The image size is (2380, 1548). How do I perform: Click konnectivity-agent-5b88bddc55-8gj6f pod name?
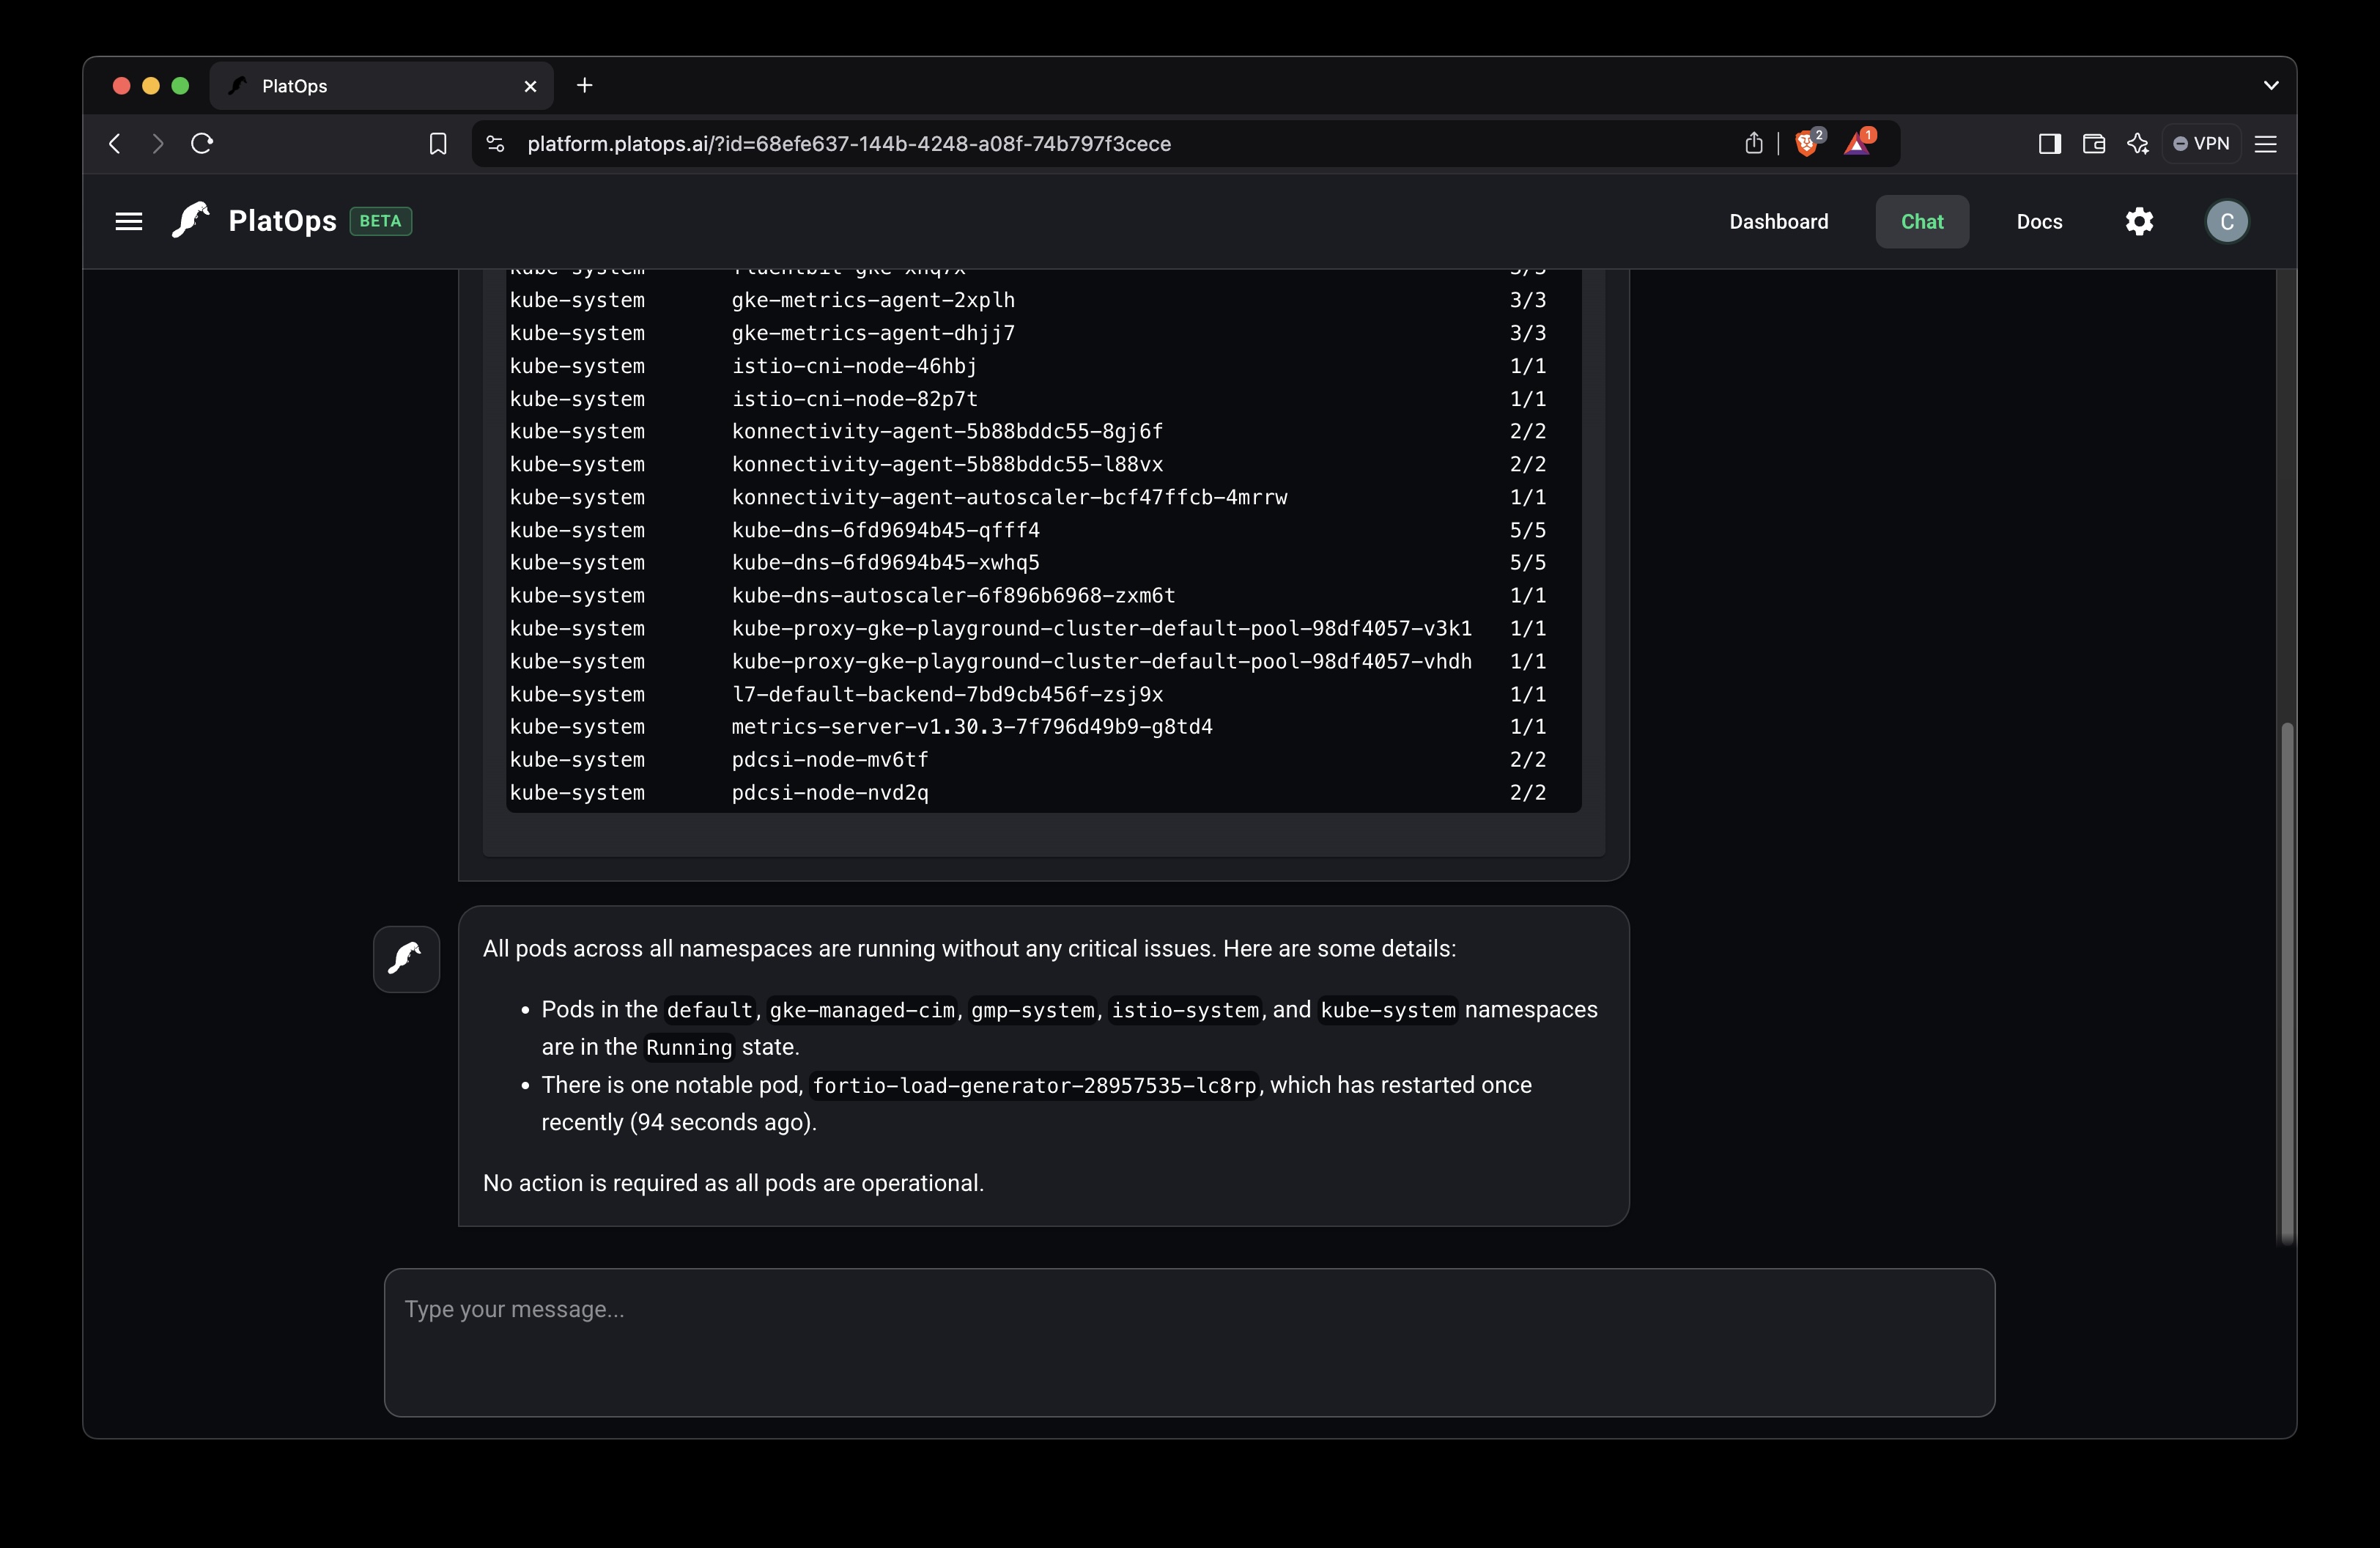(947, 431)
